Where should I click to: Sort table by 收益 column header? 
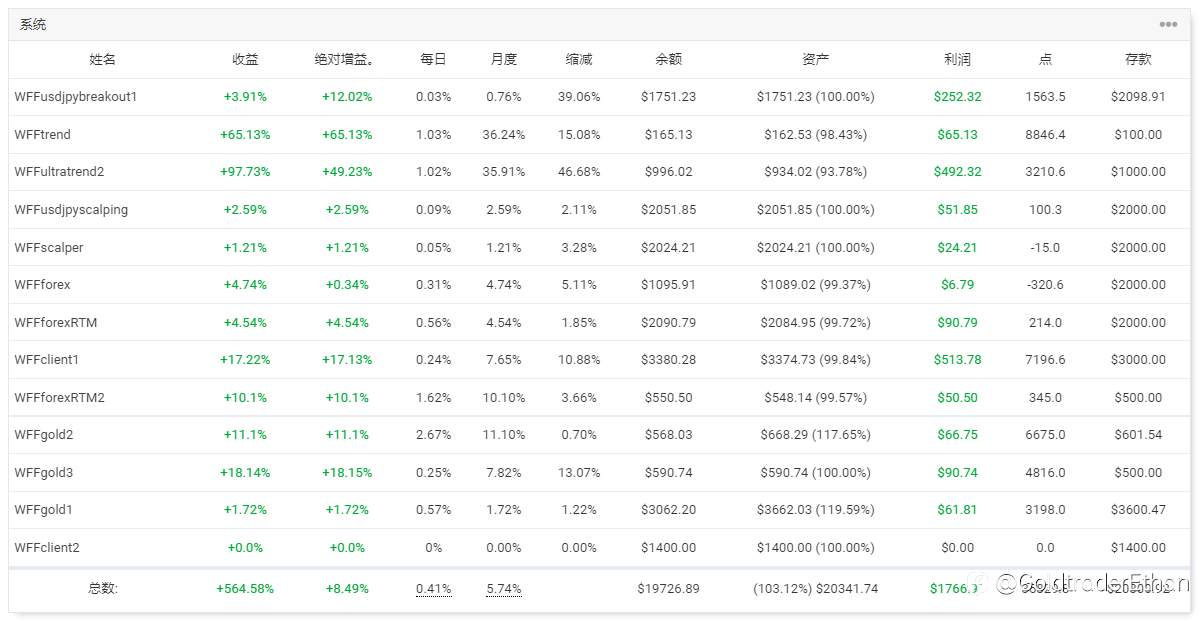245,60
